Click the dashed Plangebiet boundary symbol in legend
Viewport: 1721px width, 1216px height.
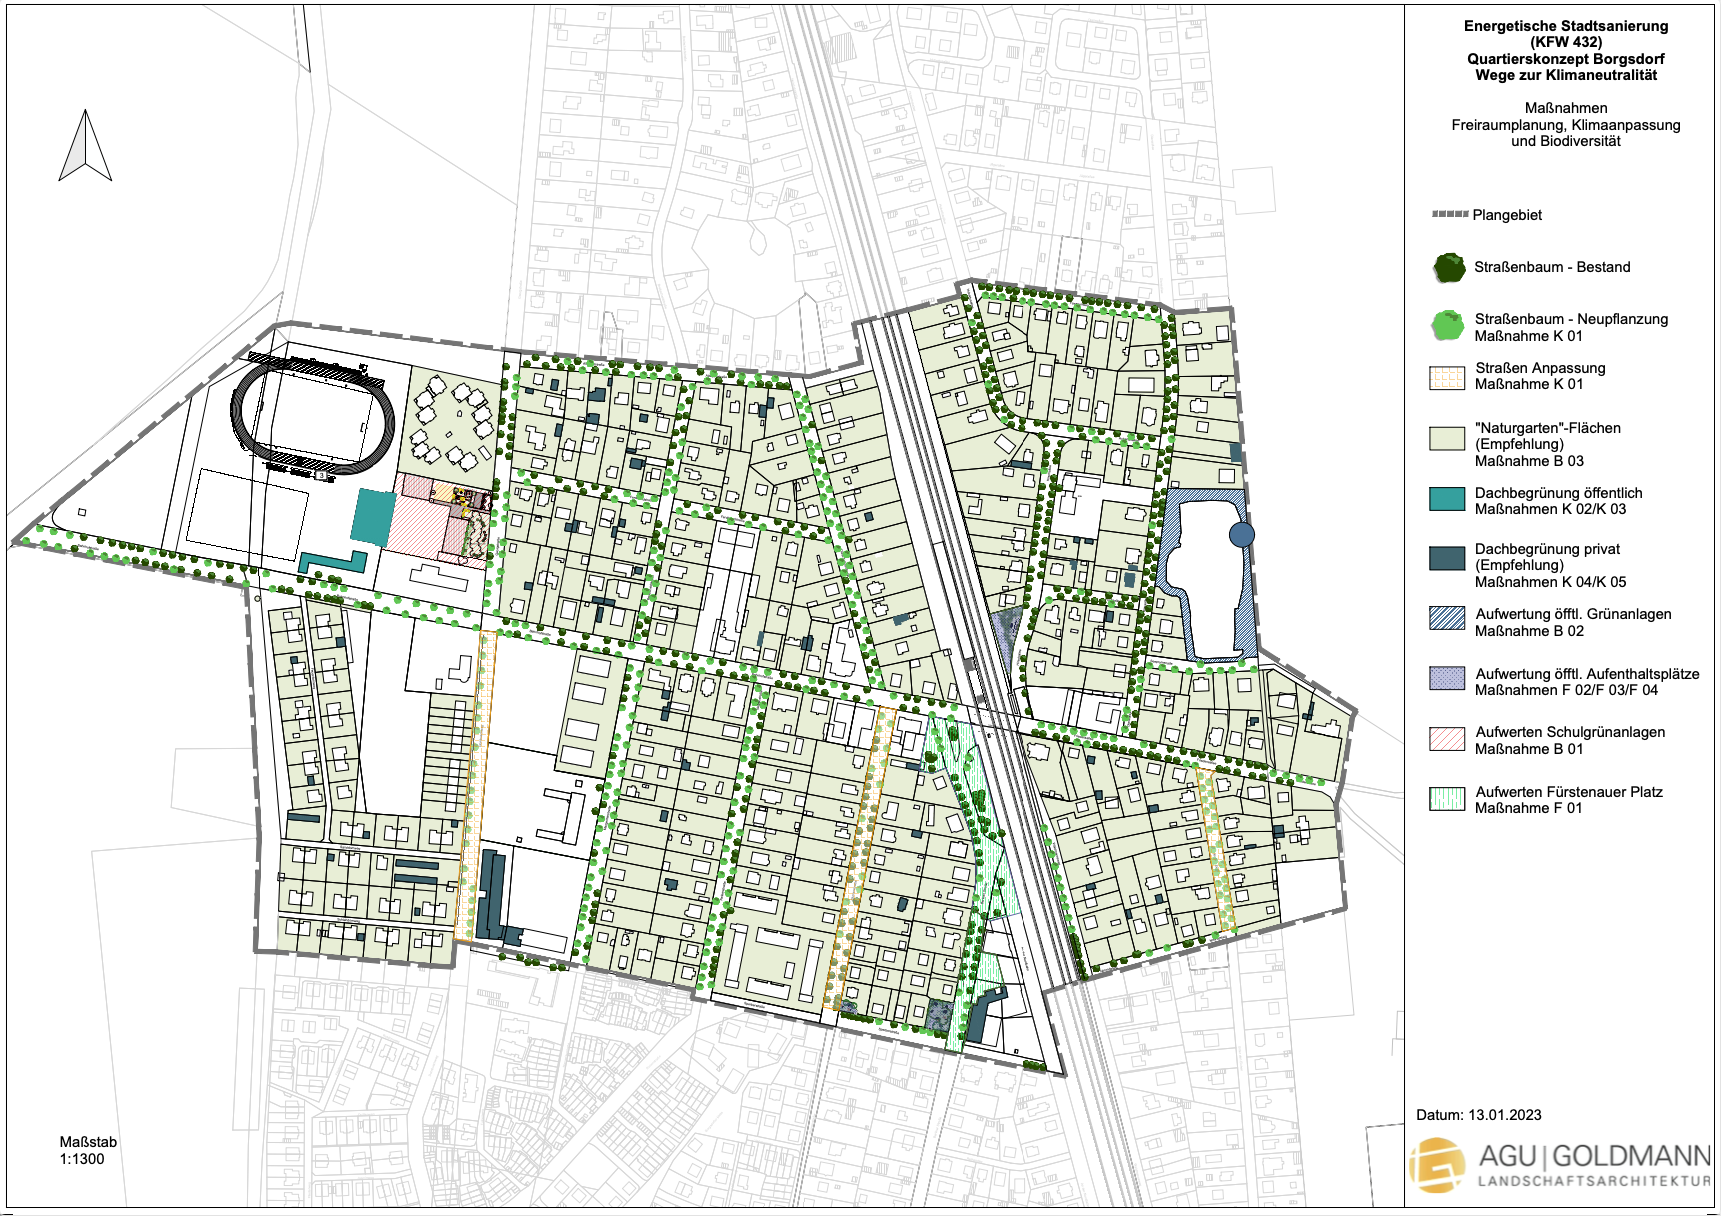(1449, 215)
